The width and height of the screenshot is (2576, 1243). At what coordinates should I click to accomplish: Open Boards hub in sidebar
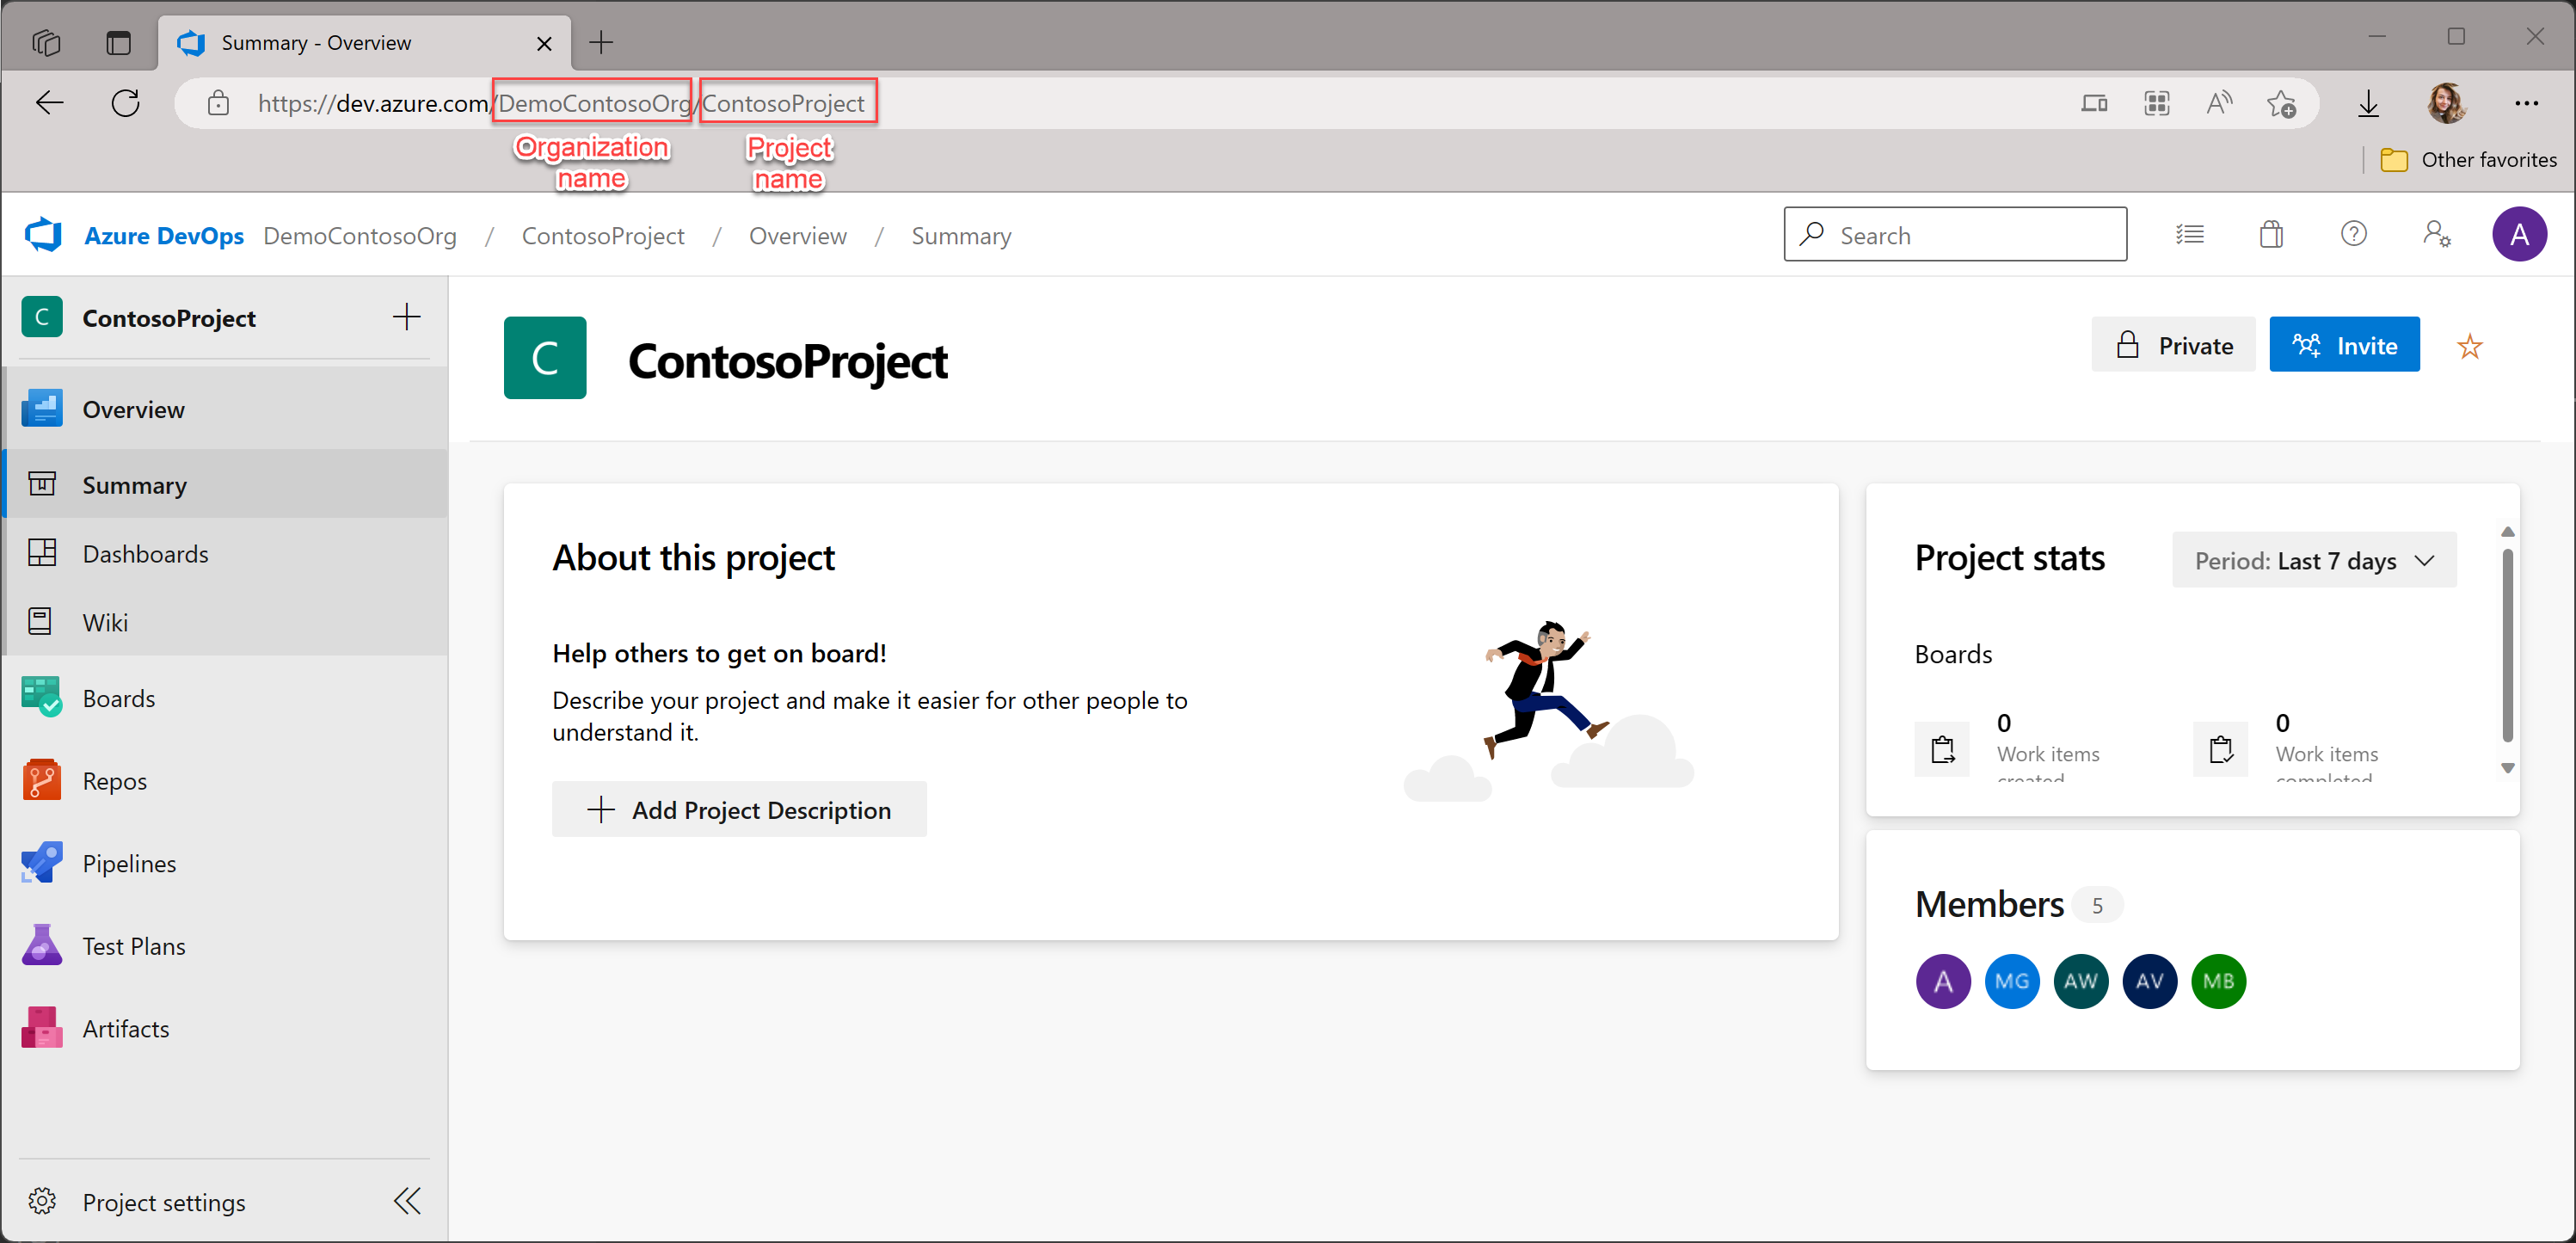coord(118,698)
